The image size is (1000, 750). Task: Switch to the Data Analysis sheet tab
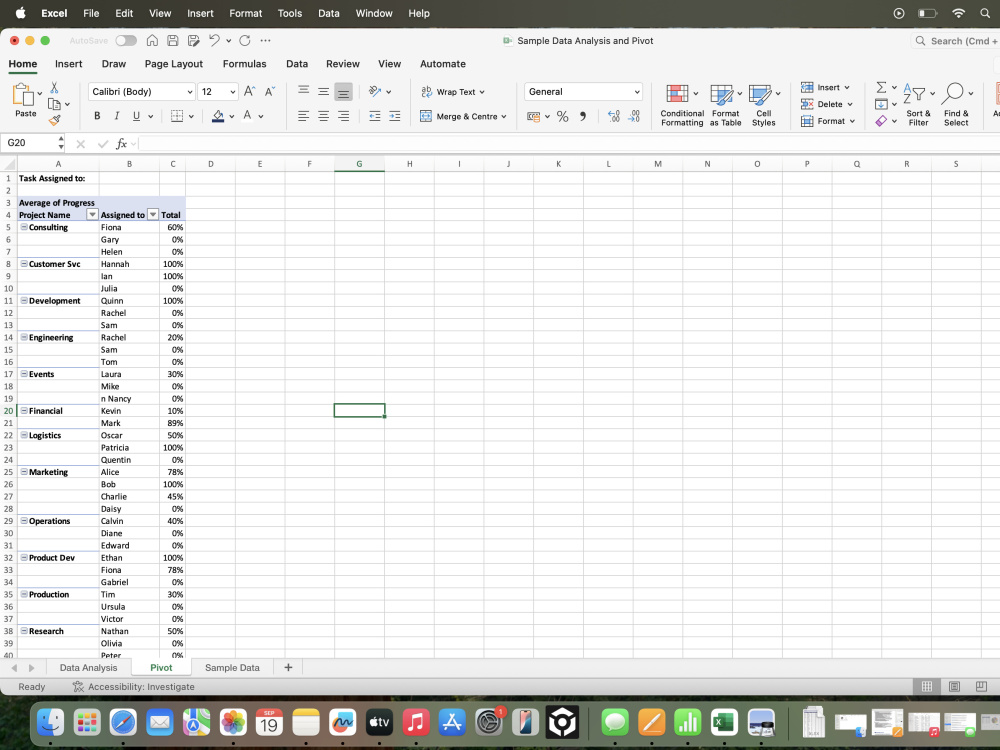pos(88,668)
